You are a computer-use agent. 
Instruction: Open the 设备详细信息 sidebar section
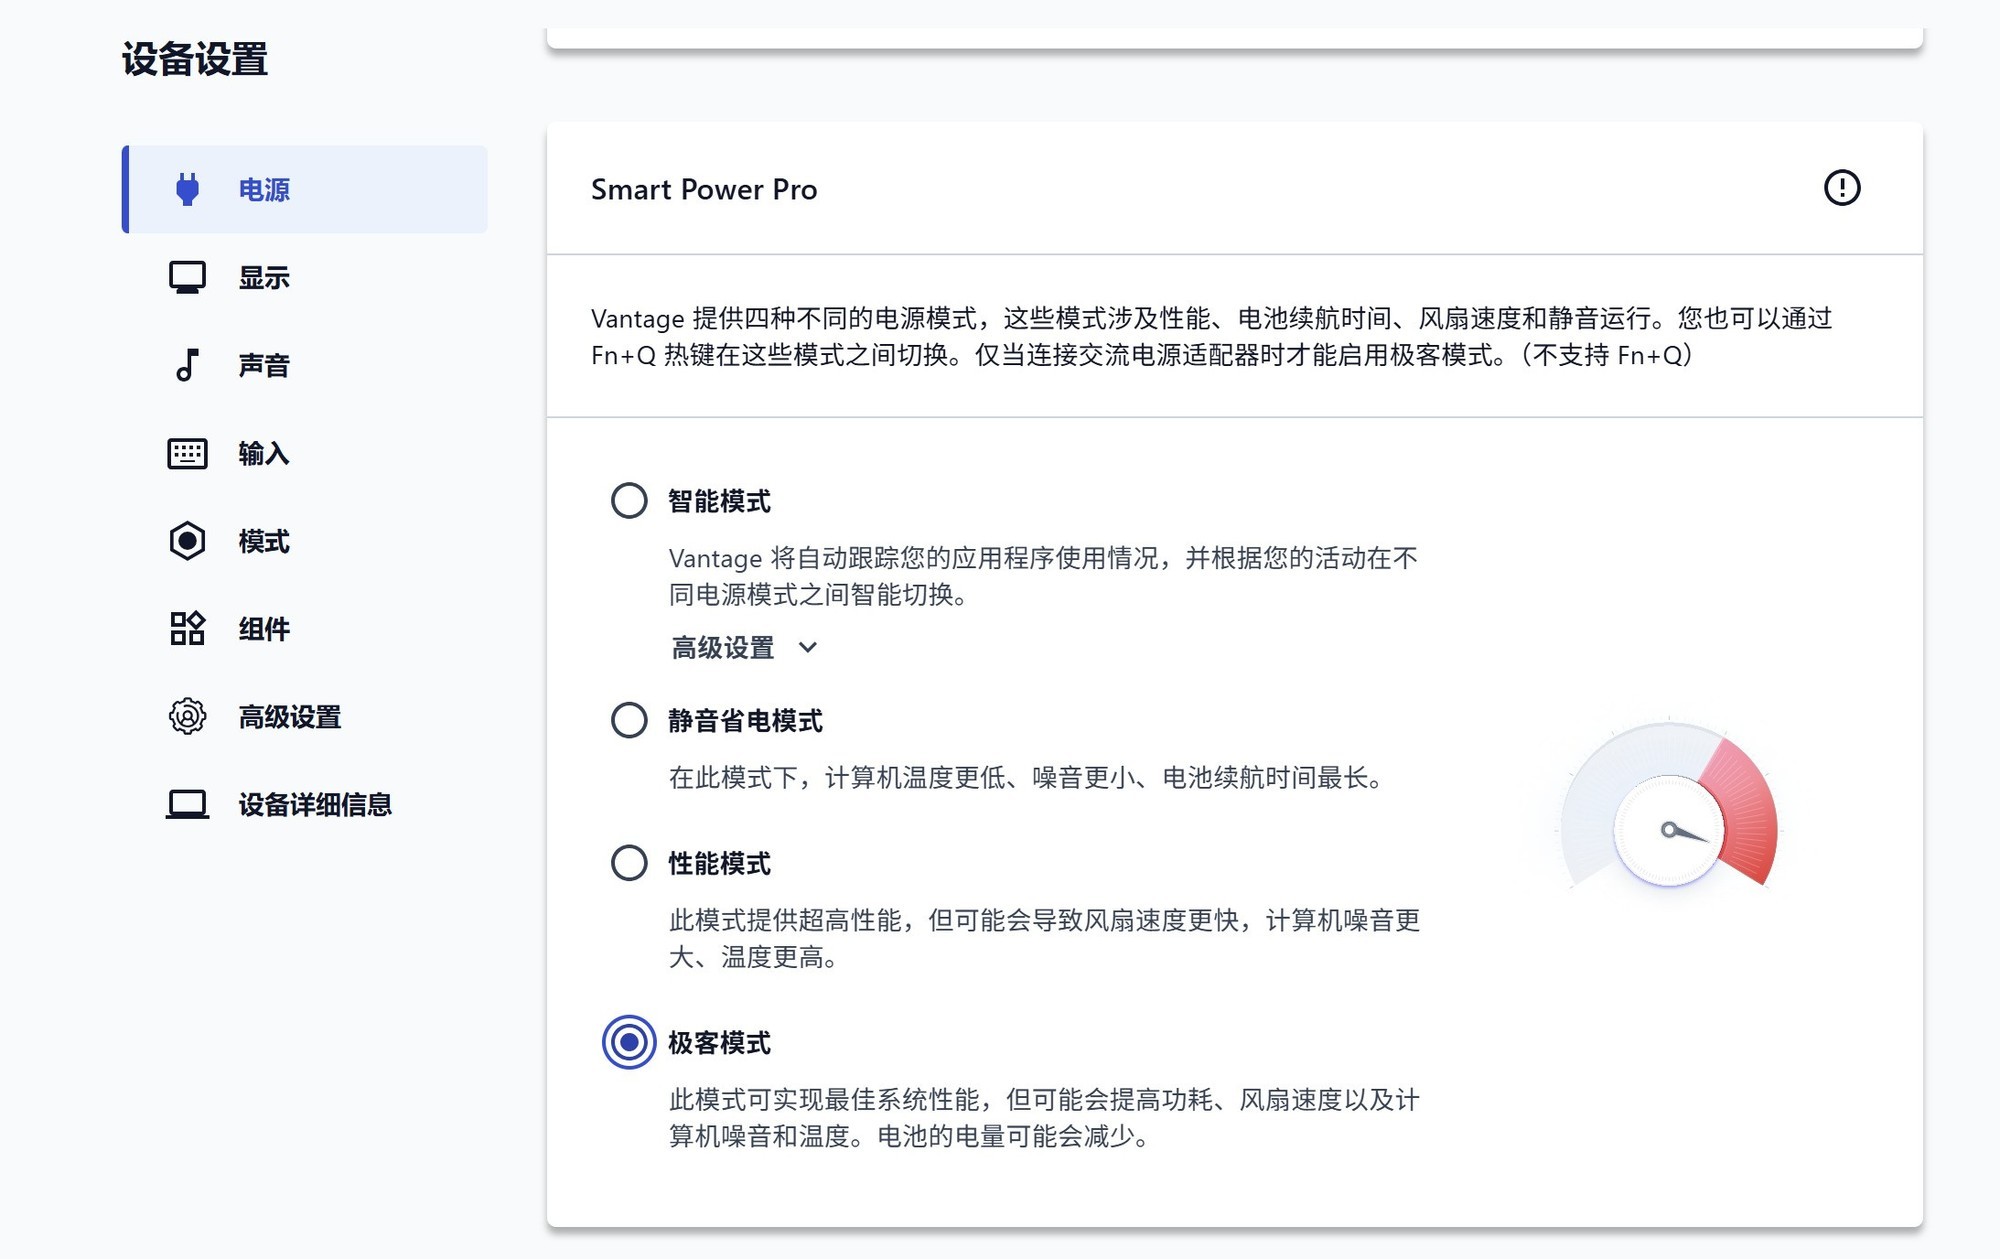coord(305,804)
